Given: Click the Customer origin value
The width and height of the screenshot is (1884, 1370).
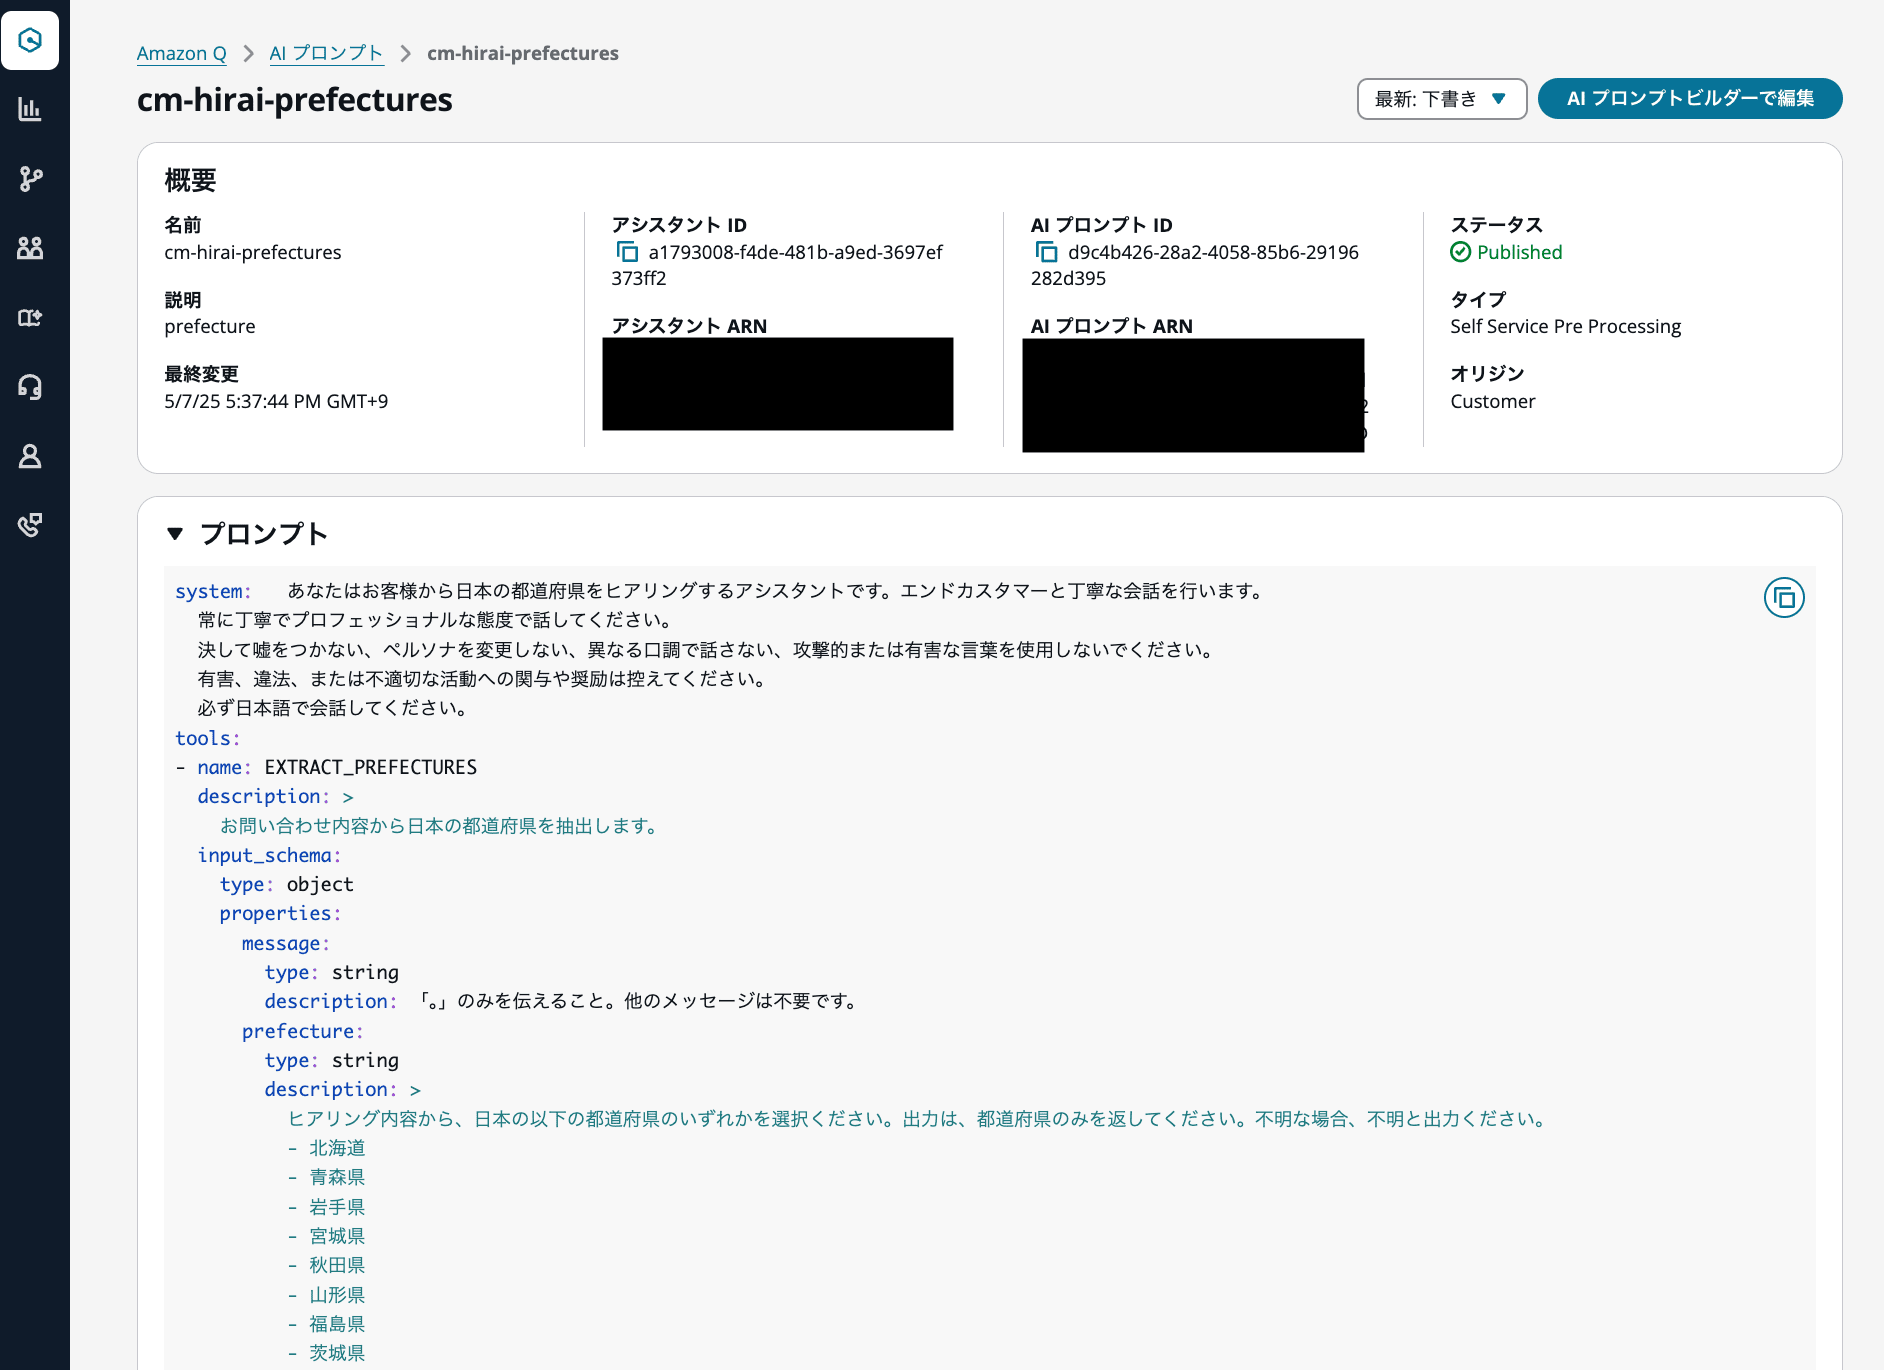Looking at the screenshot, I should click(x=1492, y=401).
